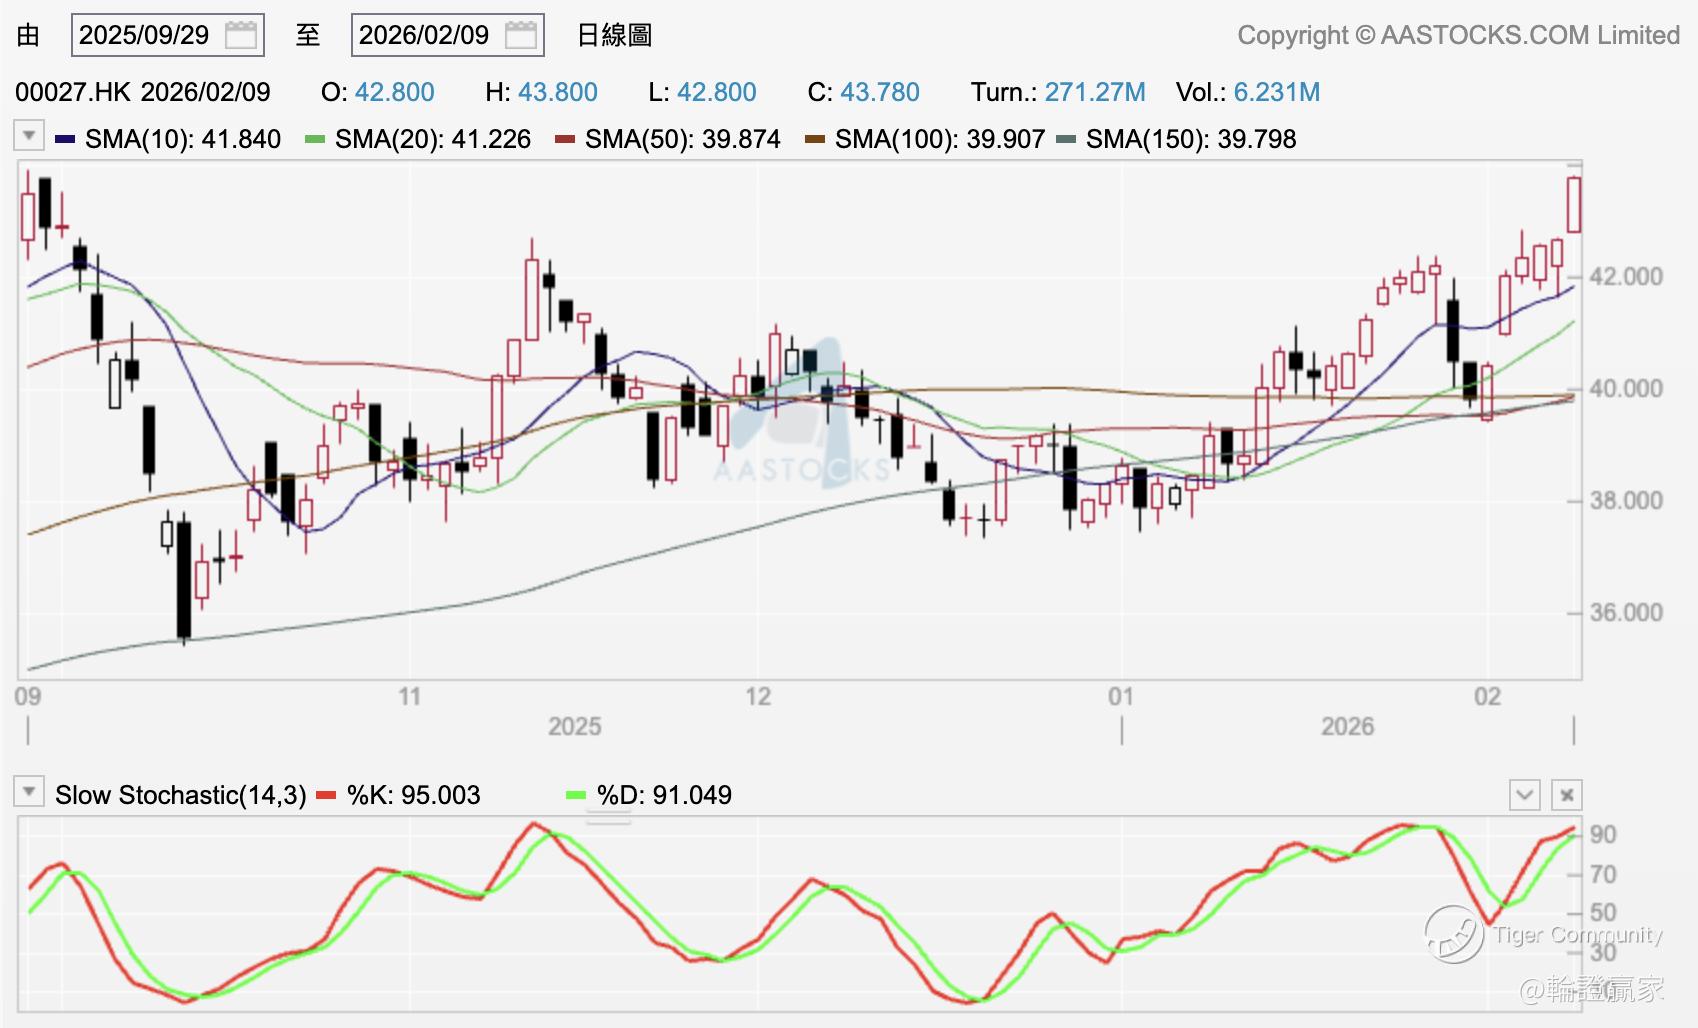Collapse Slow Stochastic panel with chevron button
This screenshot has height=1028, width=1698.
tap(1524, 795)
